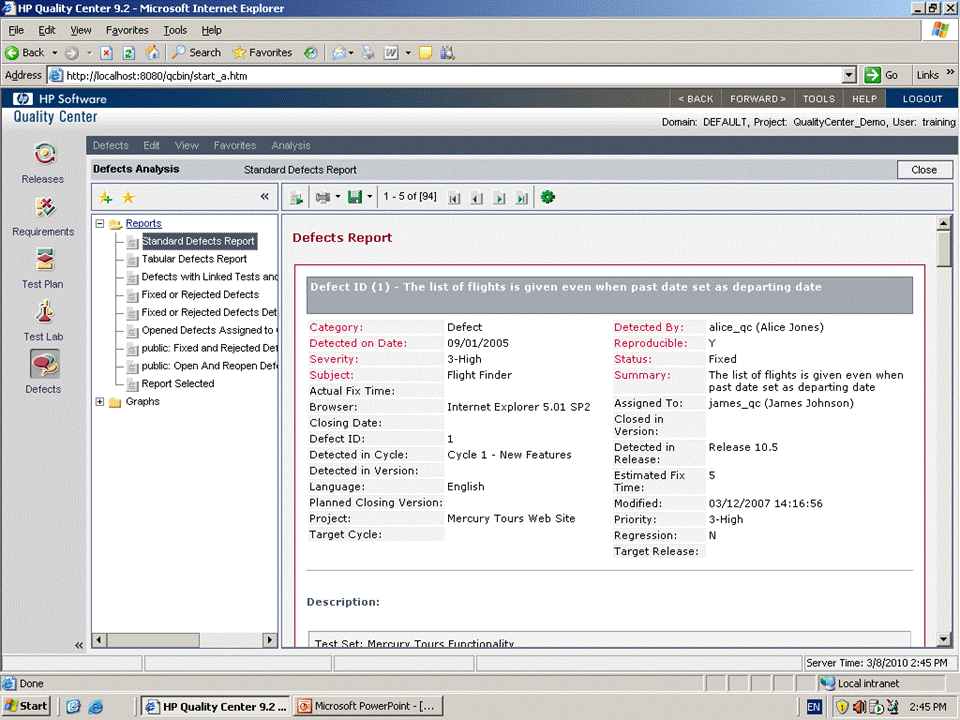Click the browser Stop icon
This screenshot has width=960, height=720.
tap(106, 53)
